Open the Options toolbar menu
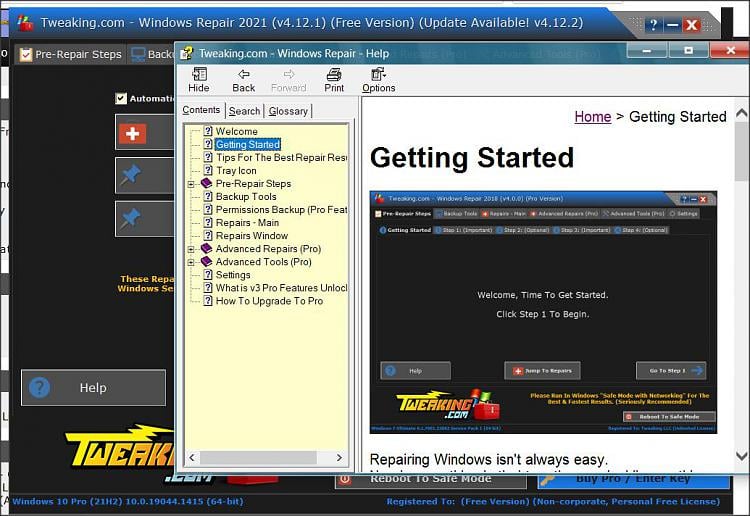This screenshot has height=516, width=750. point(378,79)
